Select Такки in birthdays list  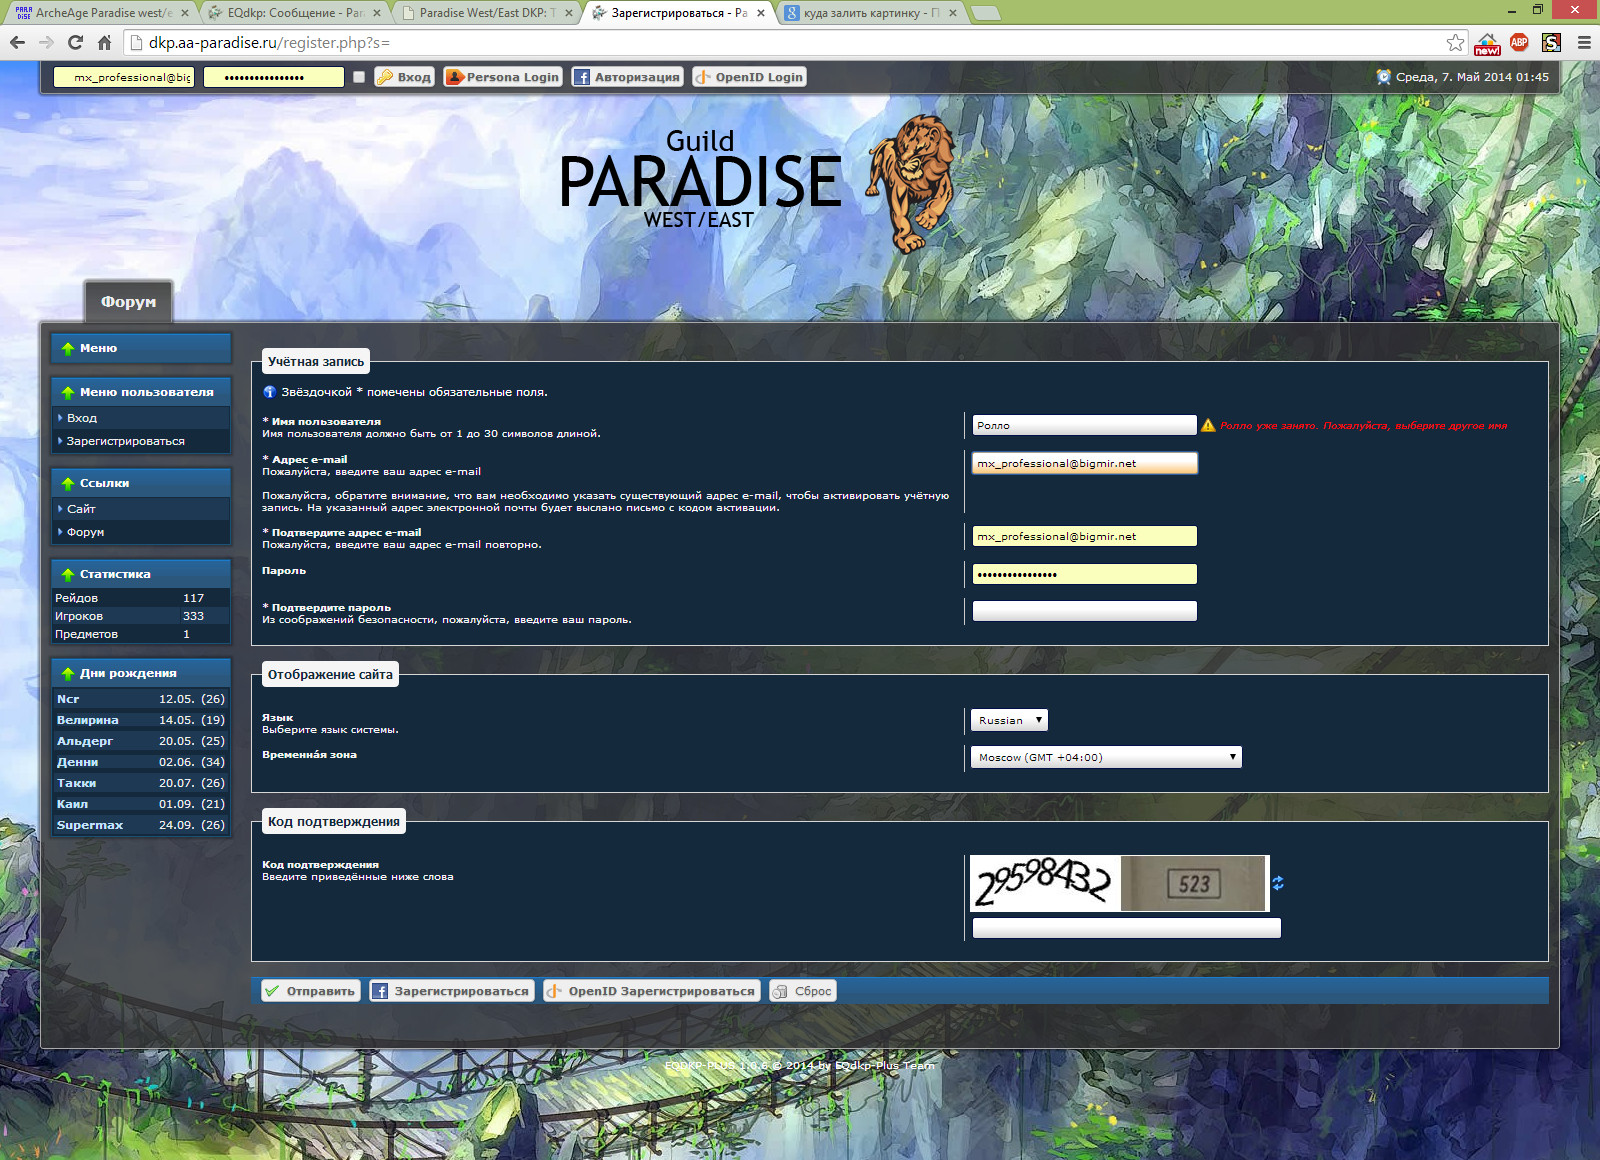[76, 783]
